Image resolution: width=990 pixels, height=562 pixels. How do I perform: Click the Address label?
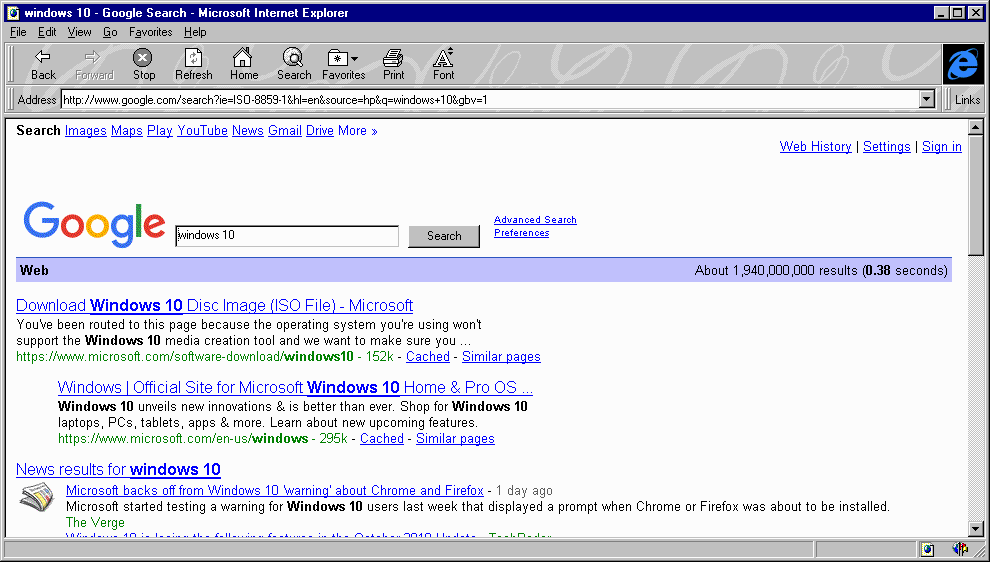[x=37, y=100]
